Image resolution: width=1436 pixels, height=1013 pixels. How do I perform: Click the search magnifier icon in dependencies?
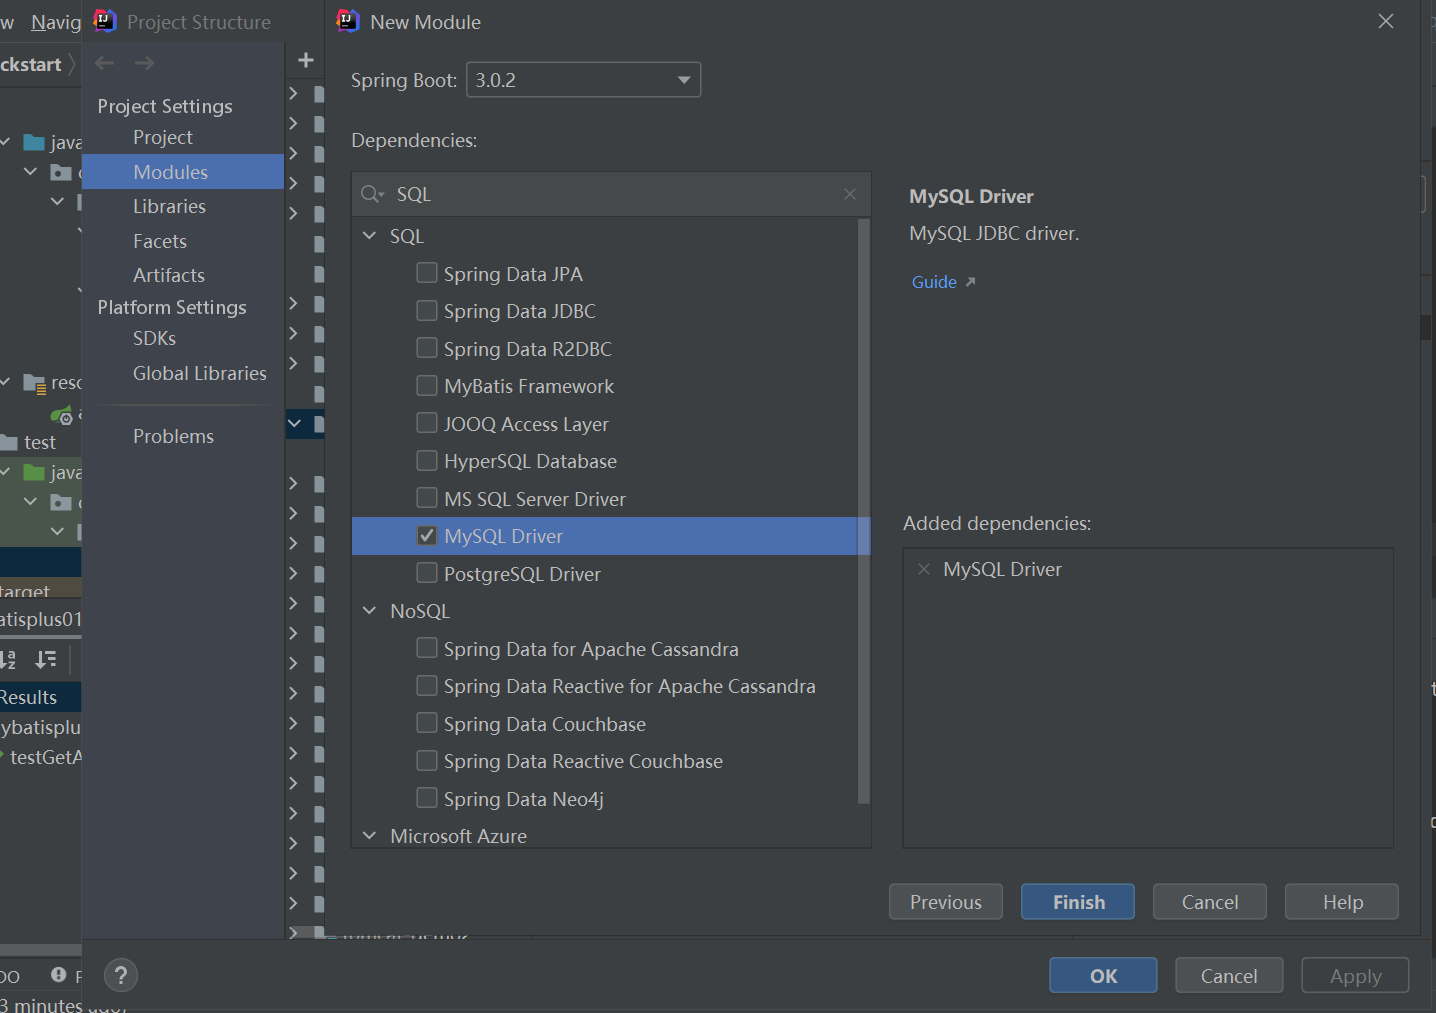point(372,194)
